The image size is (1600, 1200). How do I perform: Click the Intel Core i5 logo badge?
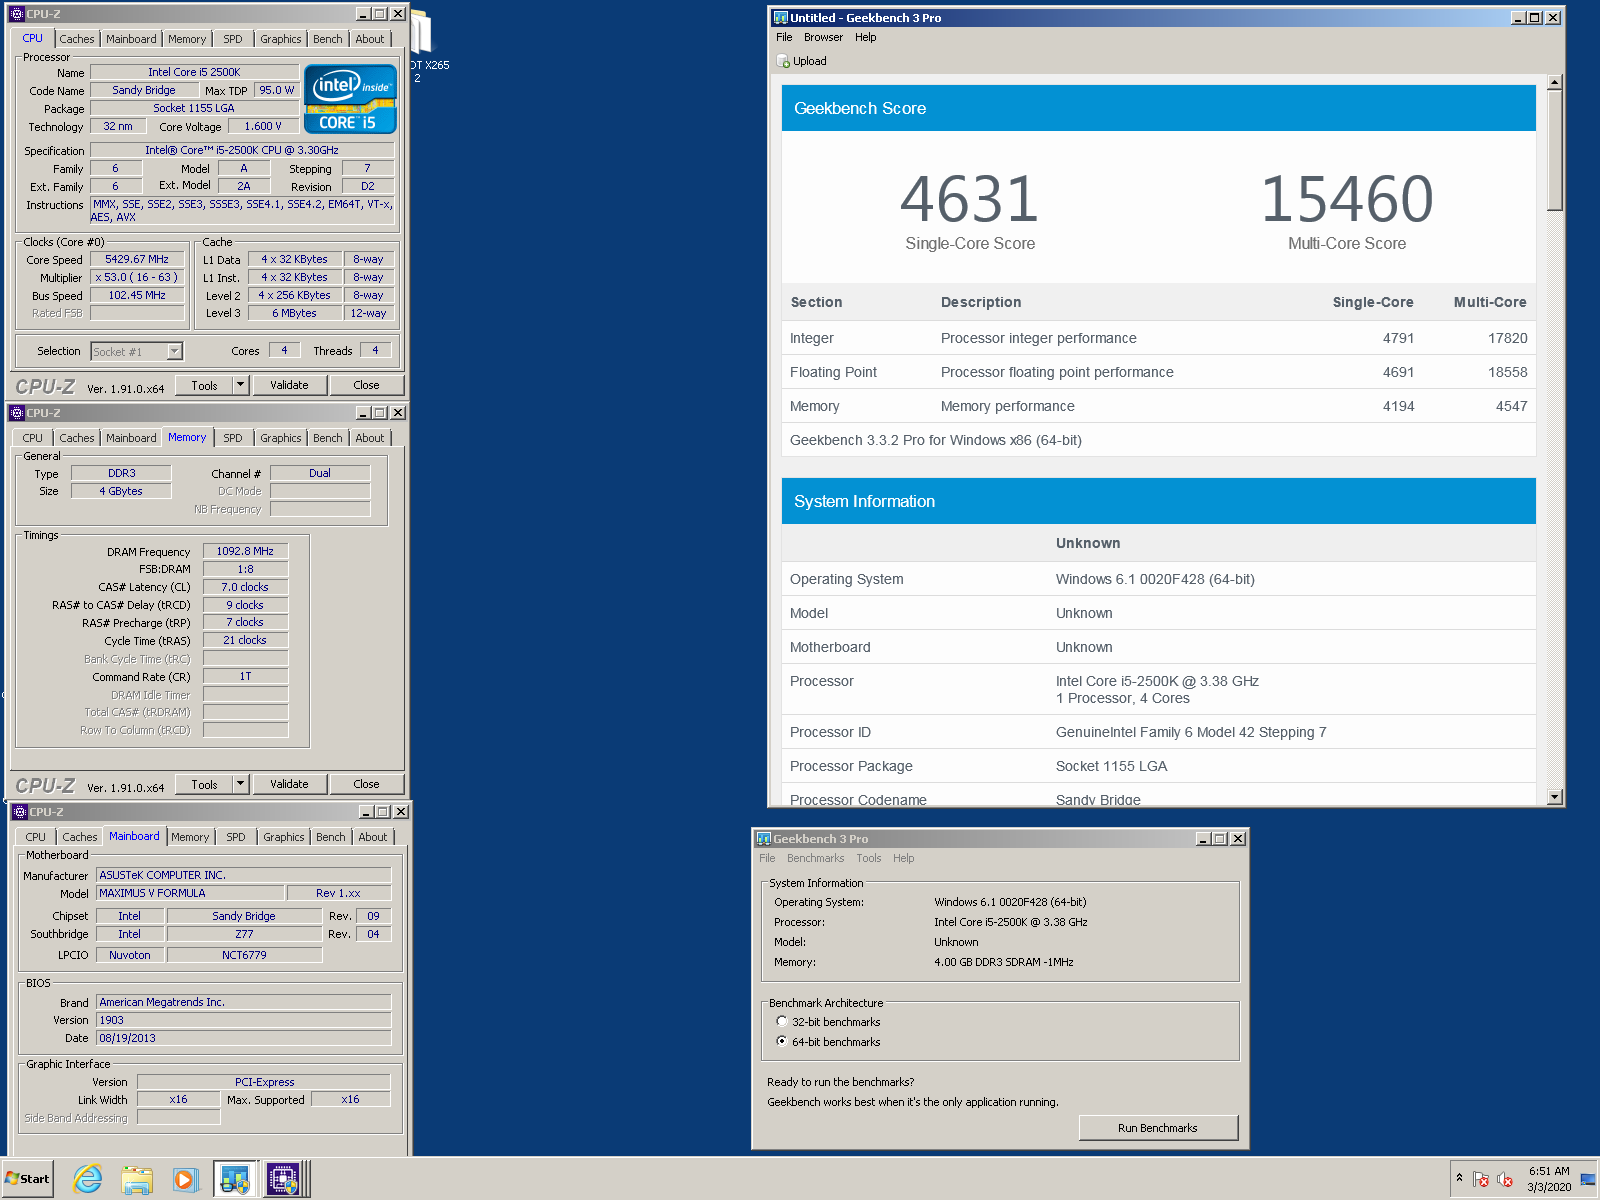click(350, 98)
